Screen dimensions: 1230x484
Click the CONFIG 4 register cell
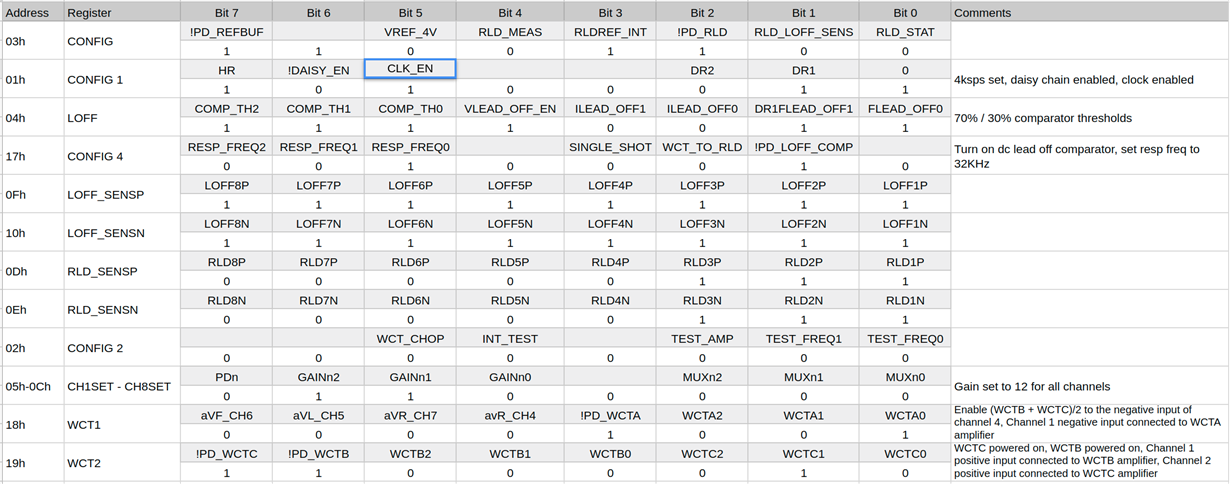[121, 156]
